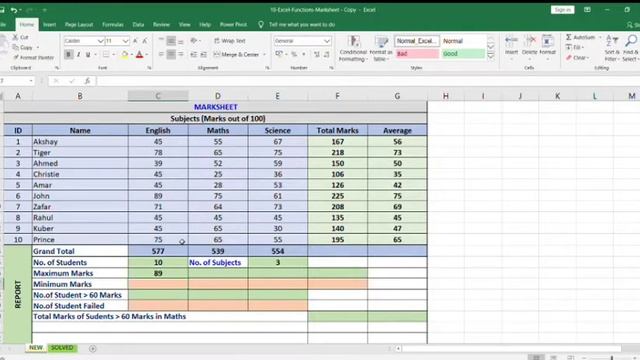Click the Clear button in Editing

pos(577,58)
